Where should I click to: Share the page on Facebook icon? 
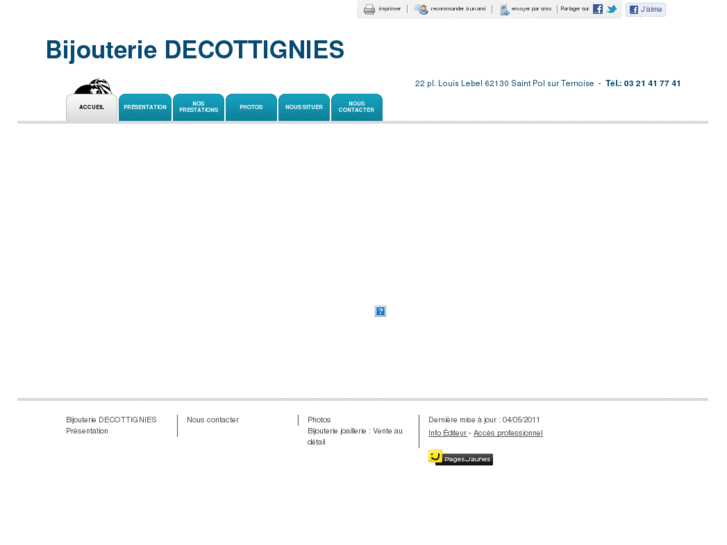pos(598,9)
